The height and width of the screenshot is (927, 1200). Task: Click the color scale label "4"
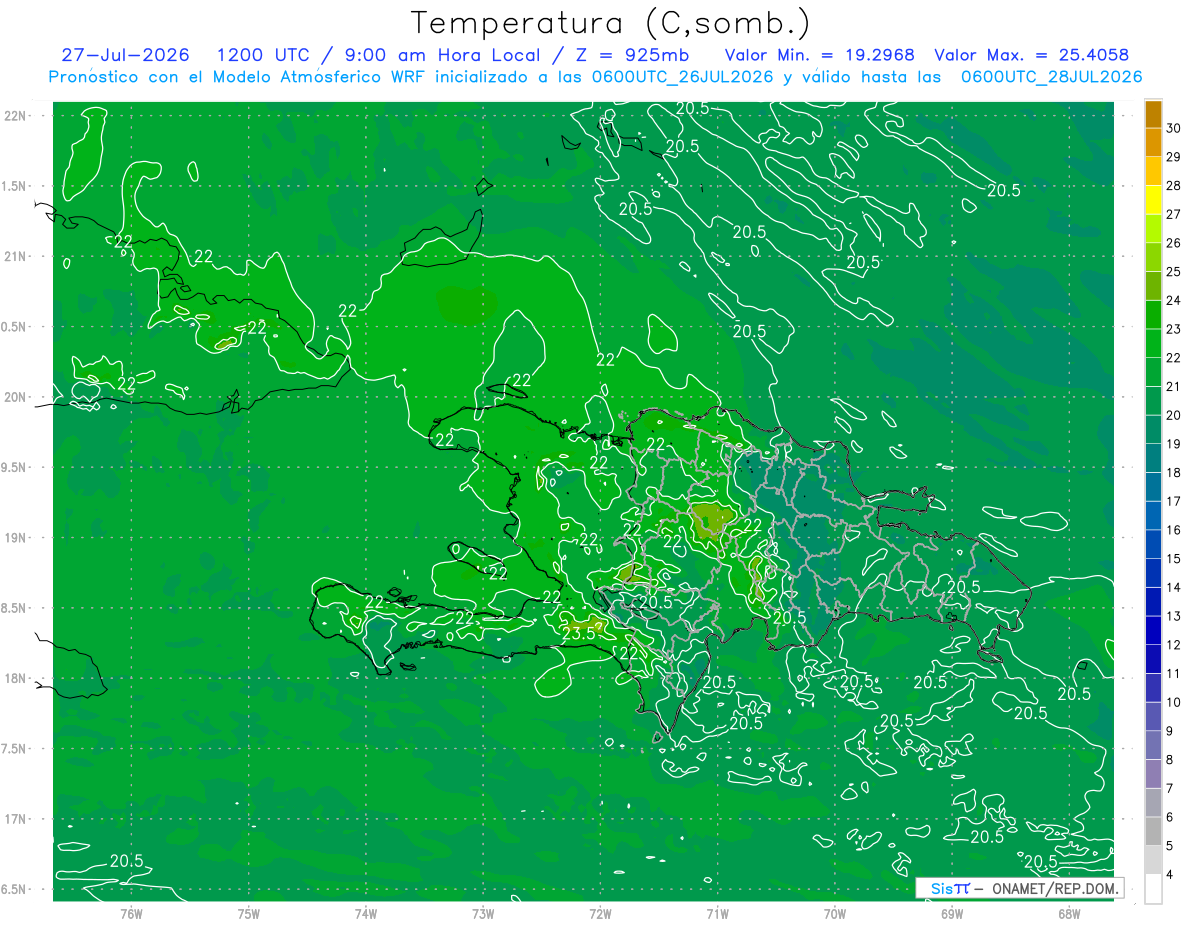pos(1170,875)
